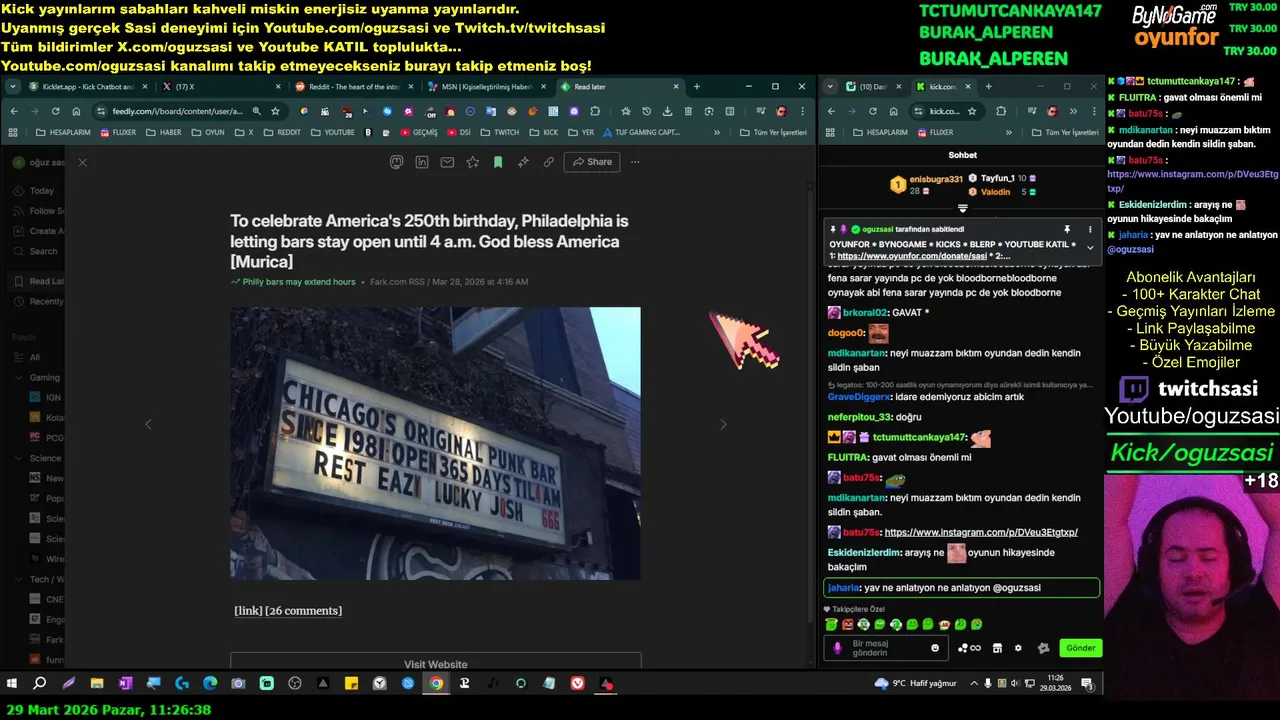Open Windows Start menu
The width and height of the screenshot is (1280, 720).
click(12, 683)
